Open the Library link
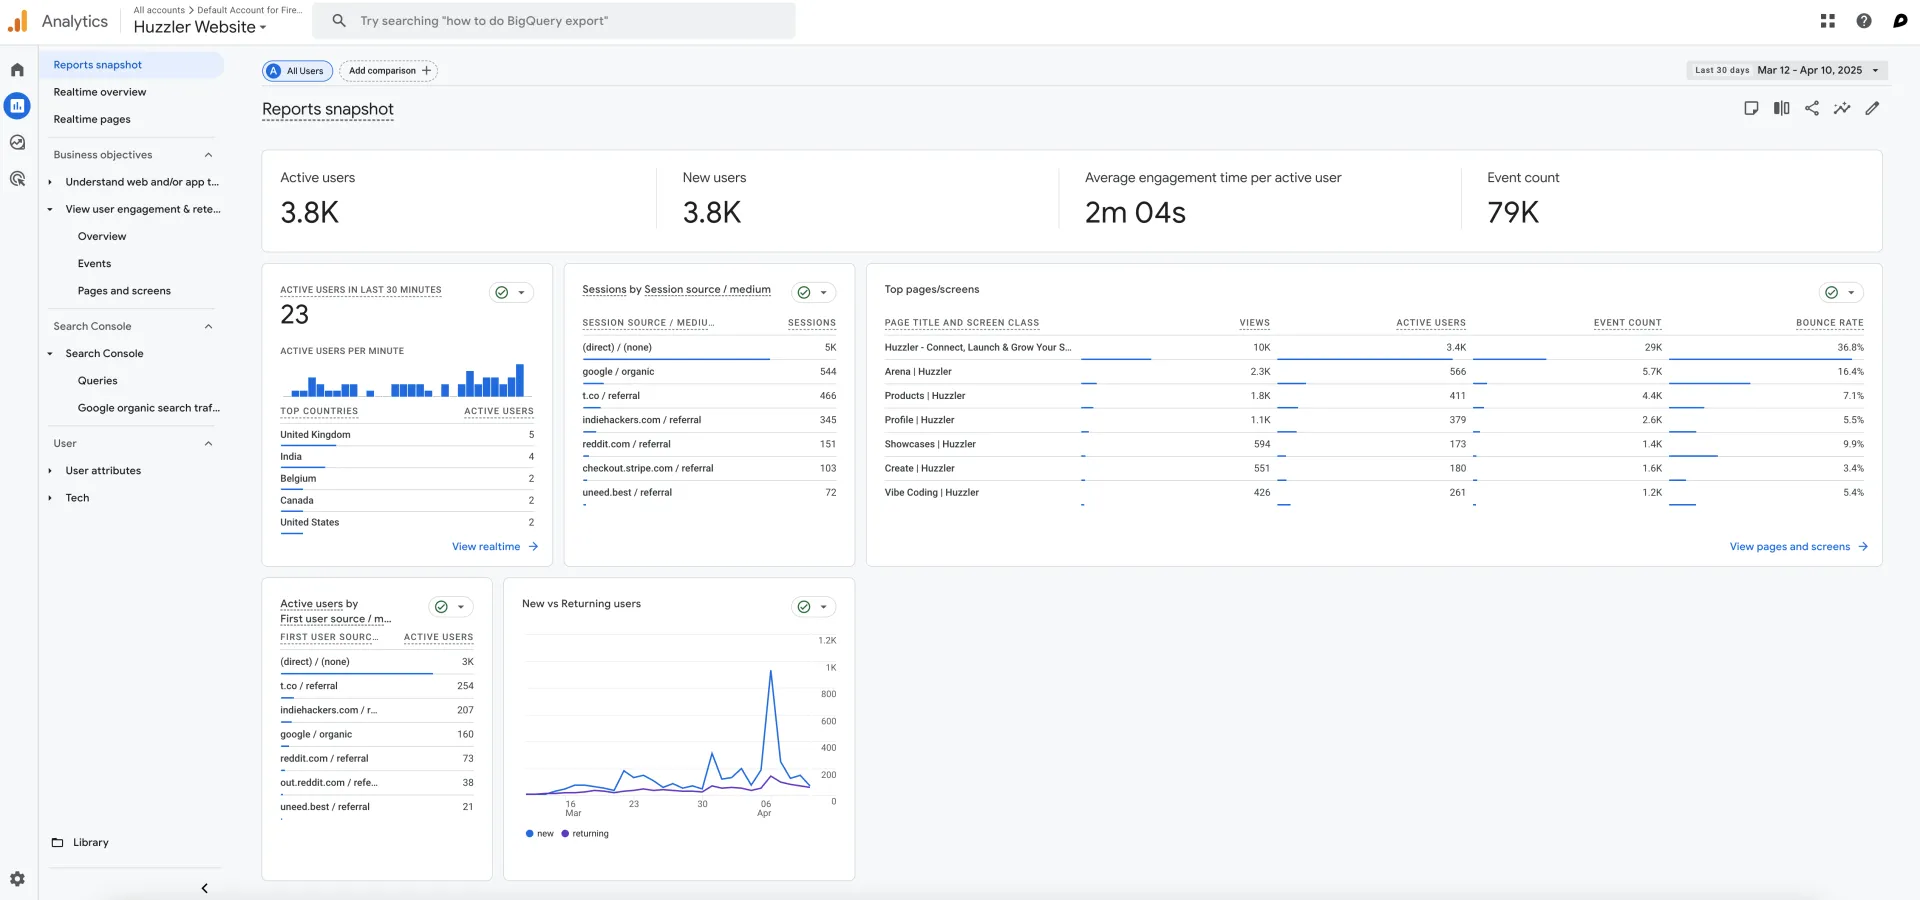Image resolution: width=1920 pixels, height=900 pixels. coord(90,843)
